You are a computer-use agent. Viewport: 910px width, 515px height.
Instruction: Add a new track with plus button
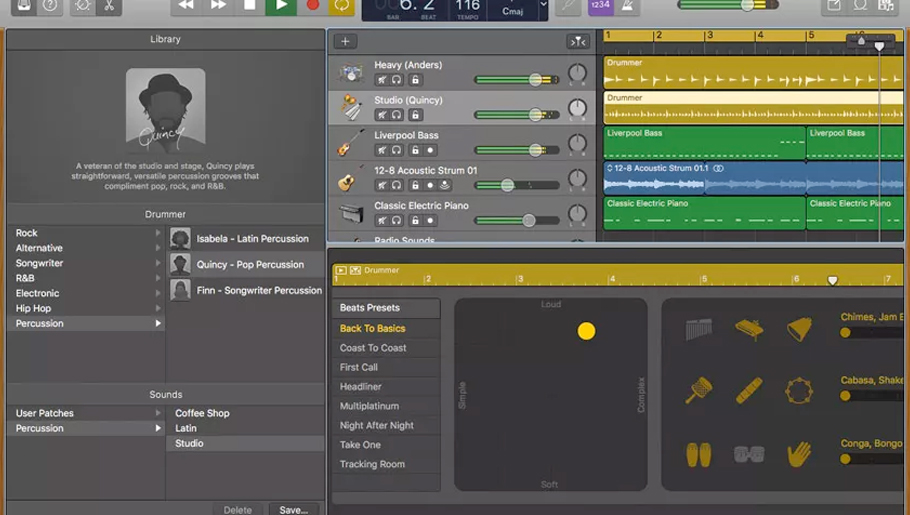(x=345, y=42)
